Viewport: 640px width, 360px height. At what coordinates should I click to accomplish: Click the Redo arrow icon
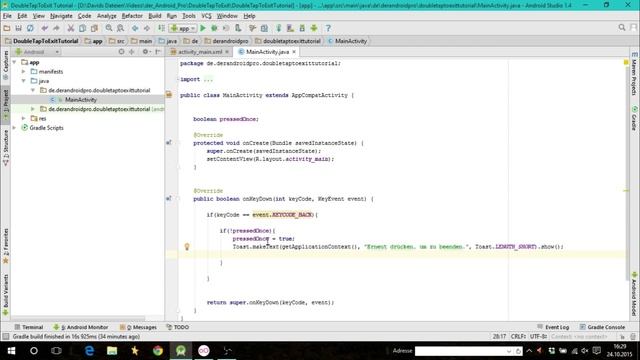(56, 28)
